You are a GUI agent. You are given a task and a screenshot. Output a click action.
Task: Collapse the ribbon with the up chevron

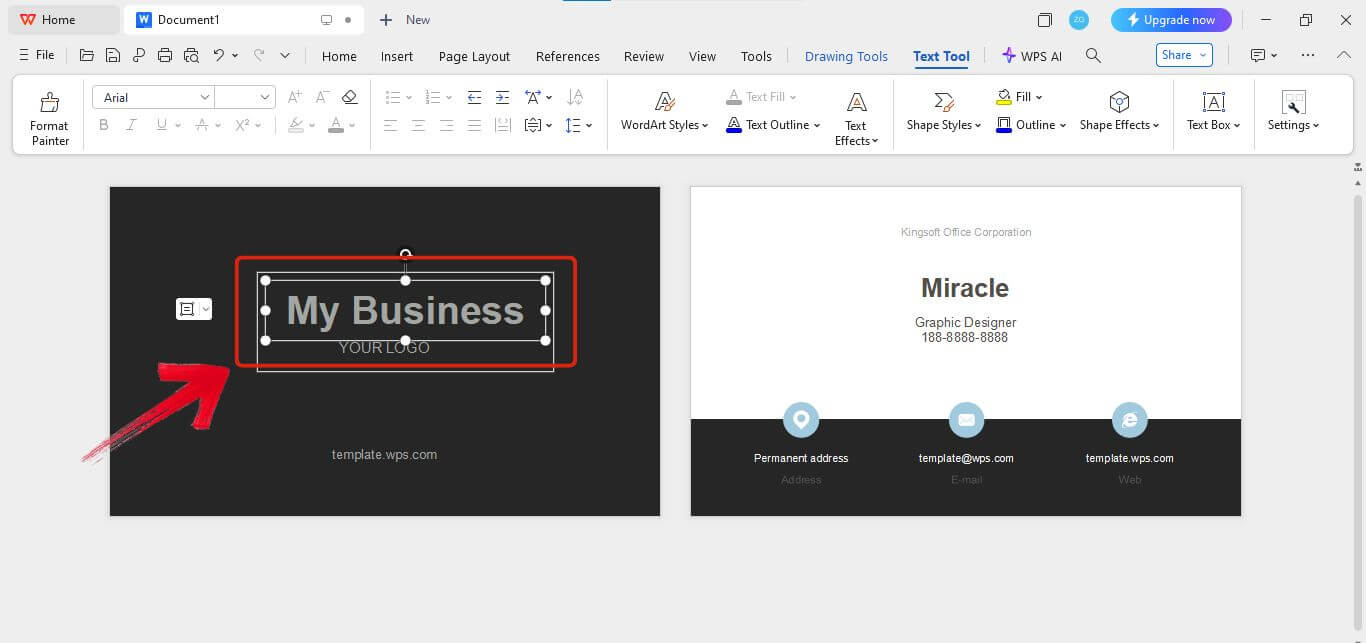[x=1344, y=55]
